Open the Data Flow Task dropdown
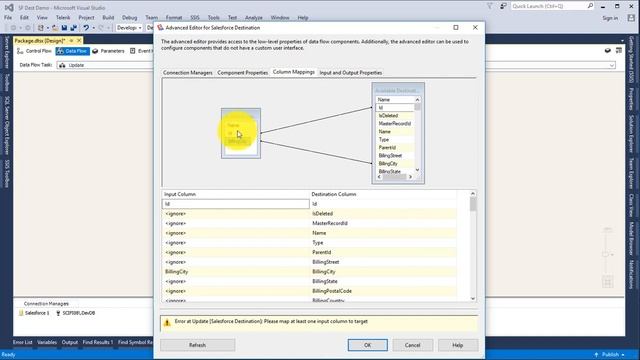The image size is (640, 360). (x=612, y=65)
